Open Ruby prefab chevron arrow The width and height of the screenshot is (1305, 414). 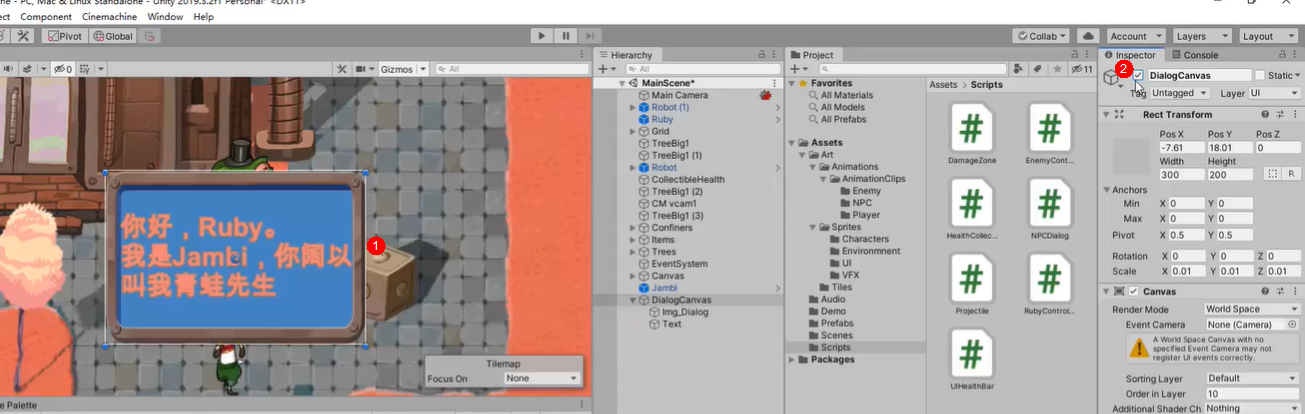pos(778,119)
